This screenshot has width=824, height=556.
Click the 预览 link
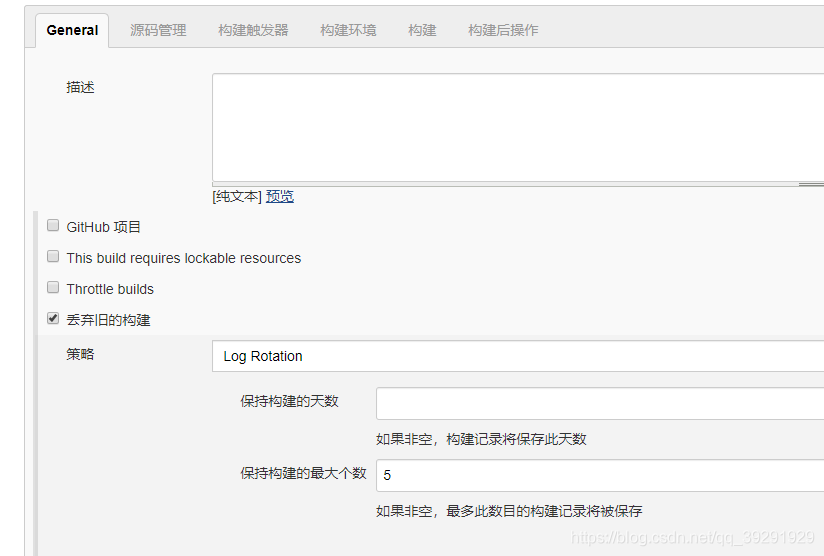tap(280, 197)
